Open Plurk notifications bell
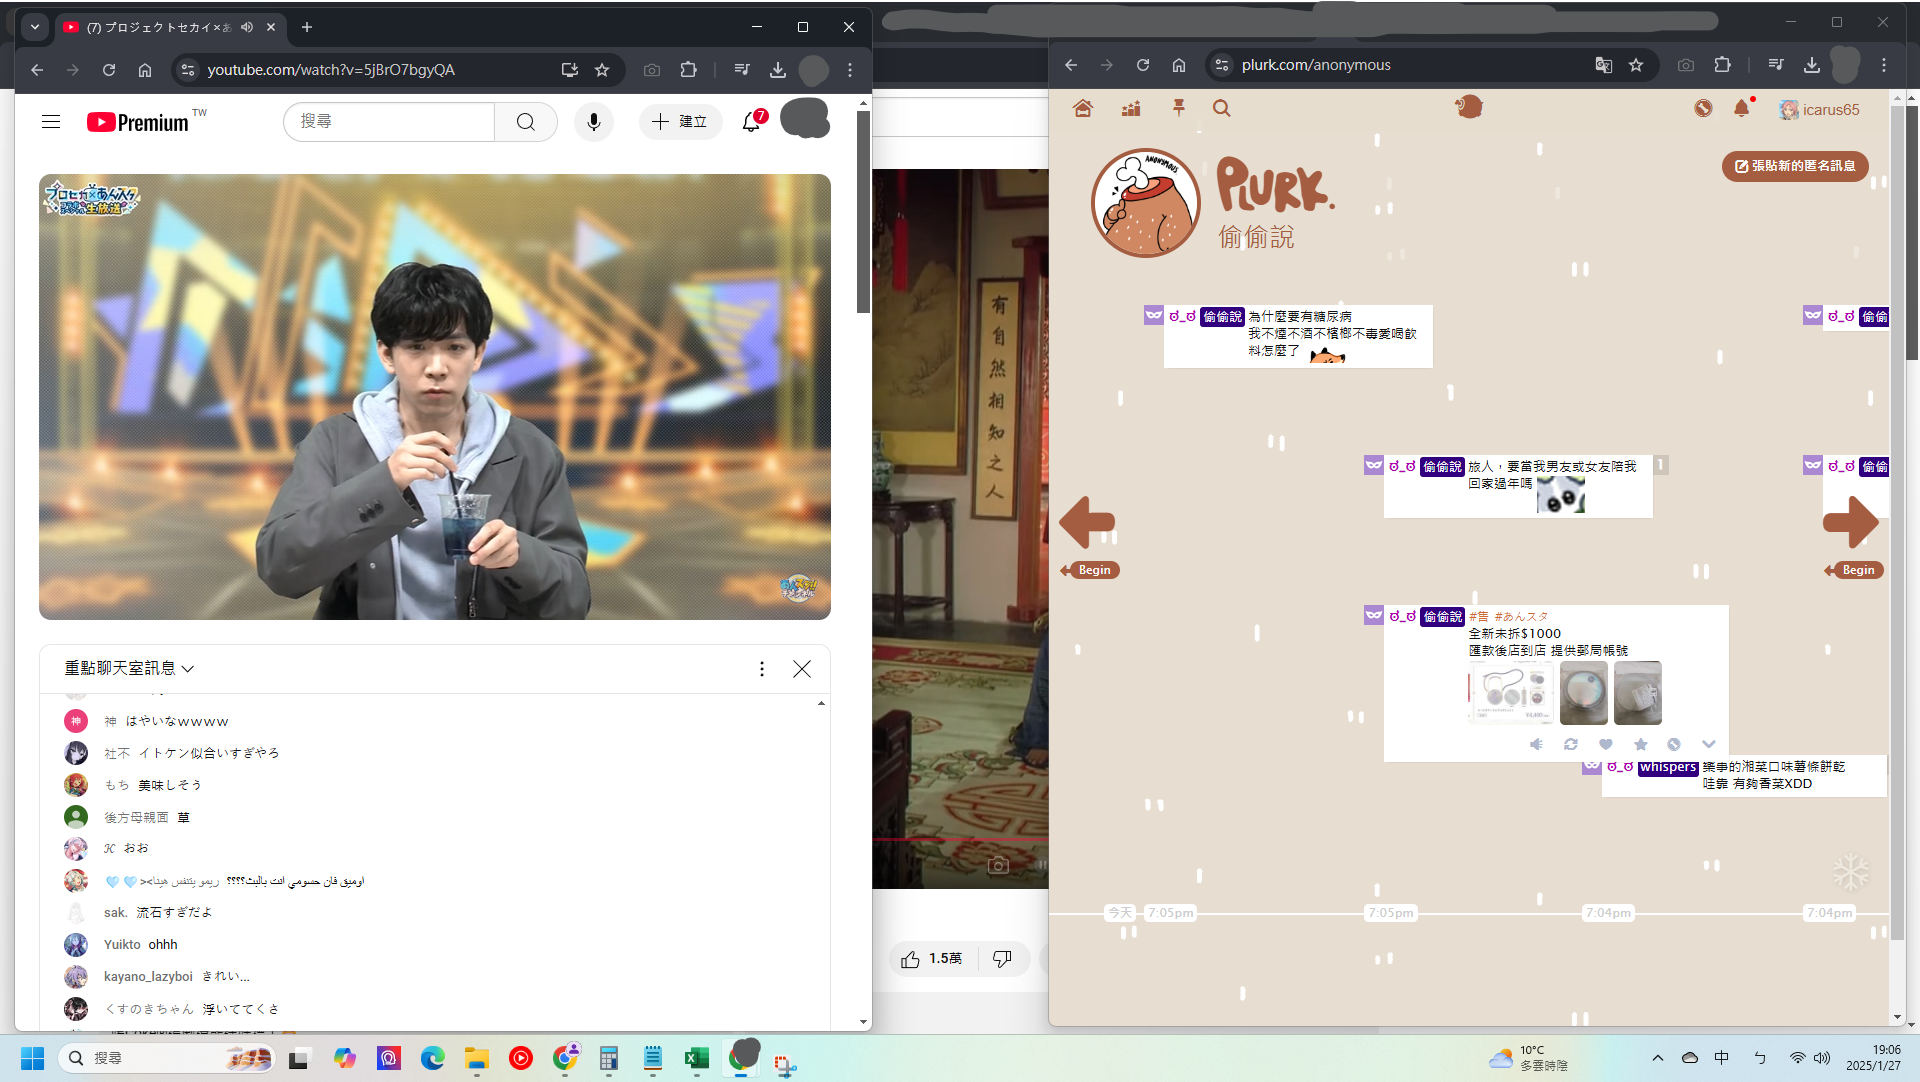Screen dimensions: 1920x1082 pos(1742,108)
